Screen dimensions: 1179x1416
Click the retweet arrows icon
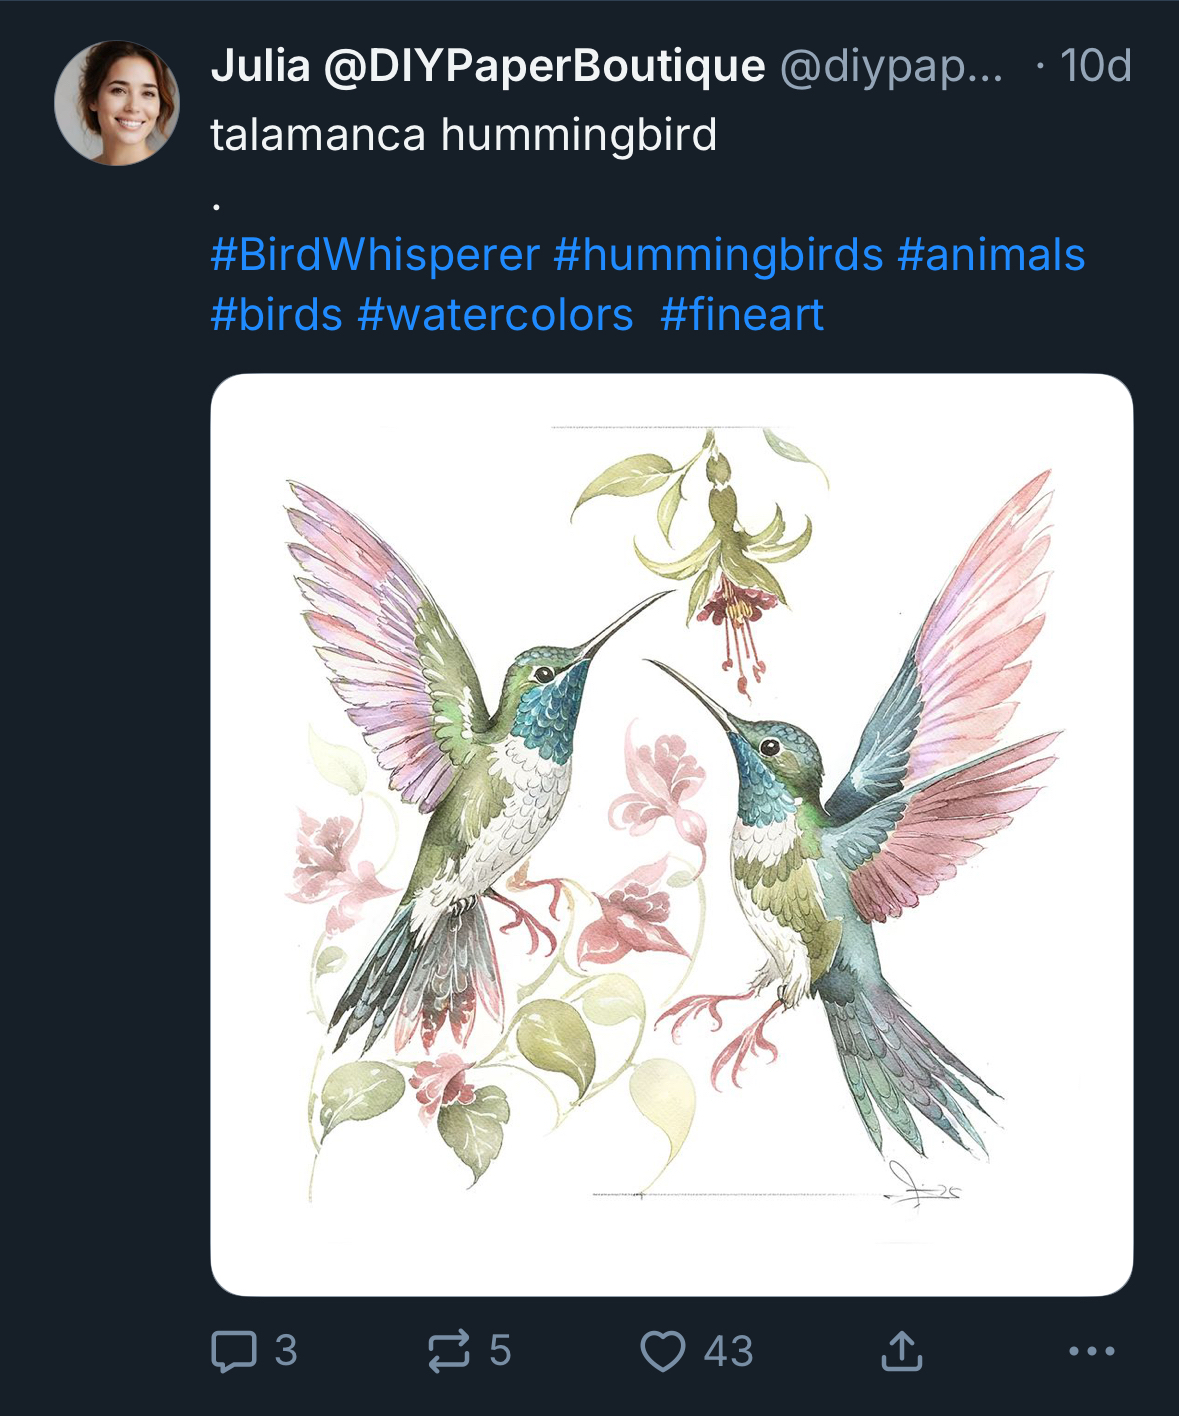click(448, 1351)
